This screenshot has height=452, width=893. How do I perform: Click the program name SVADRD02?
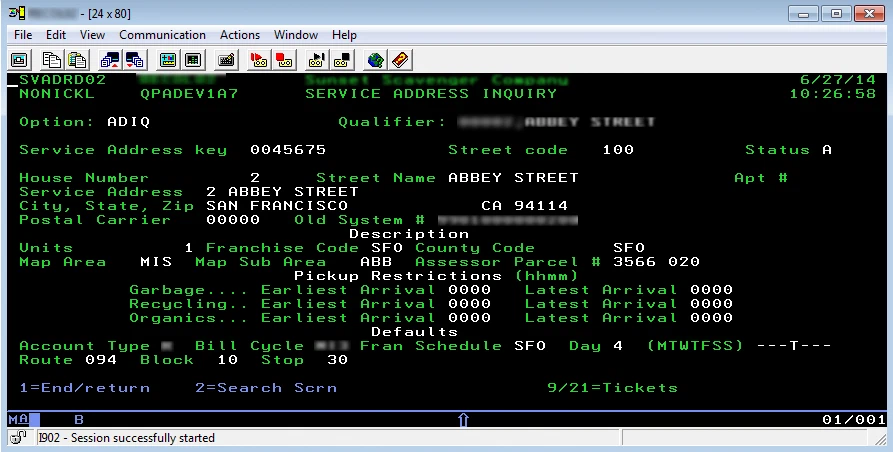tap(63, 80)
